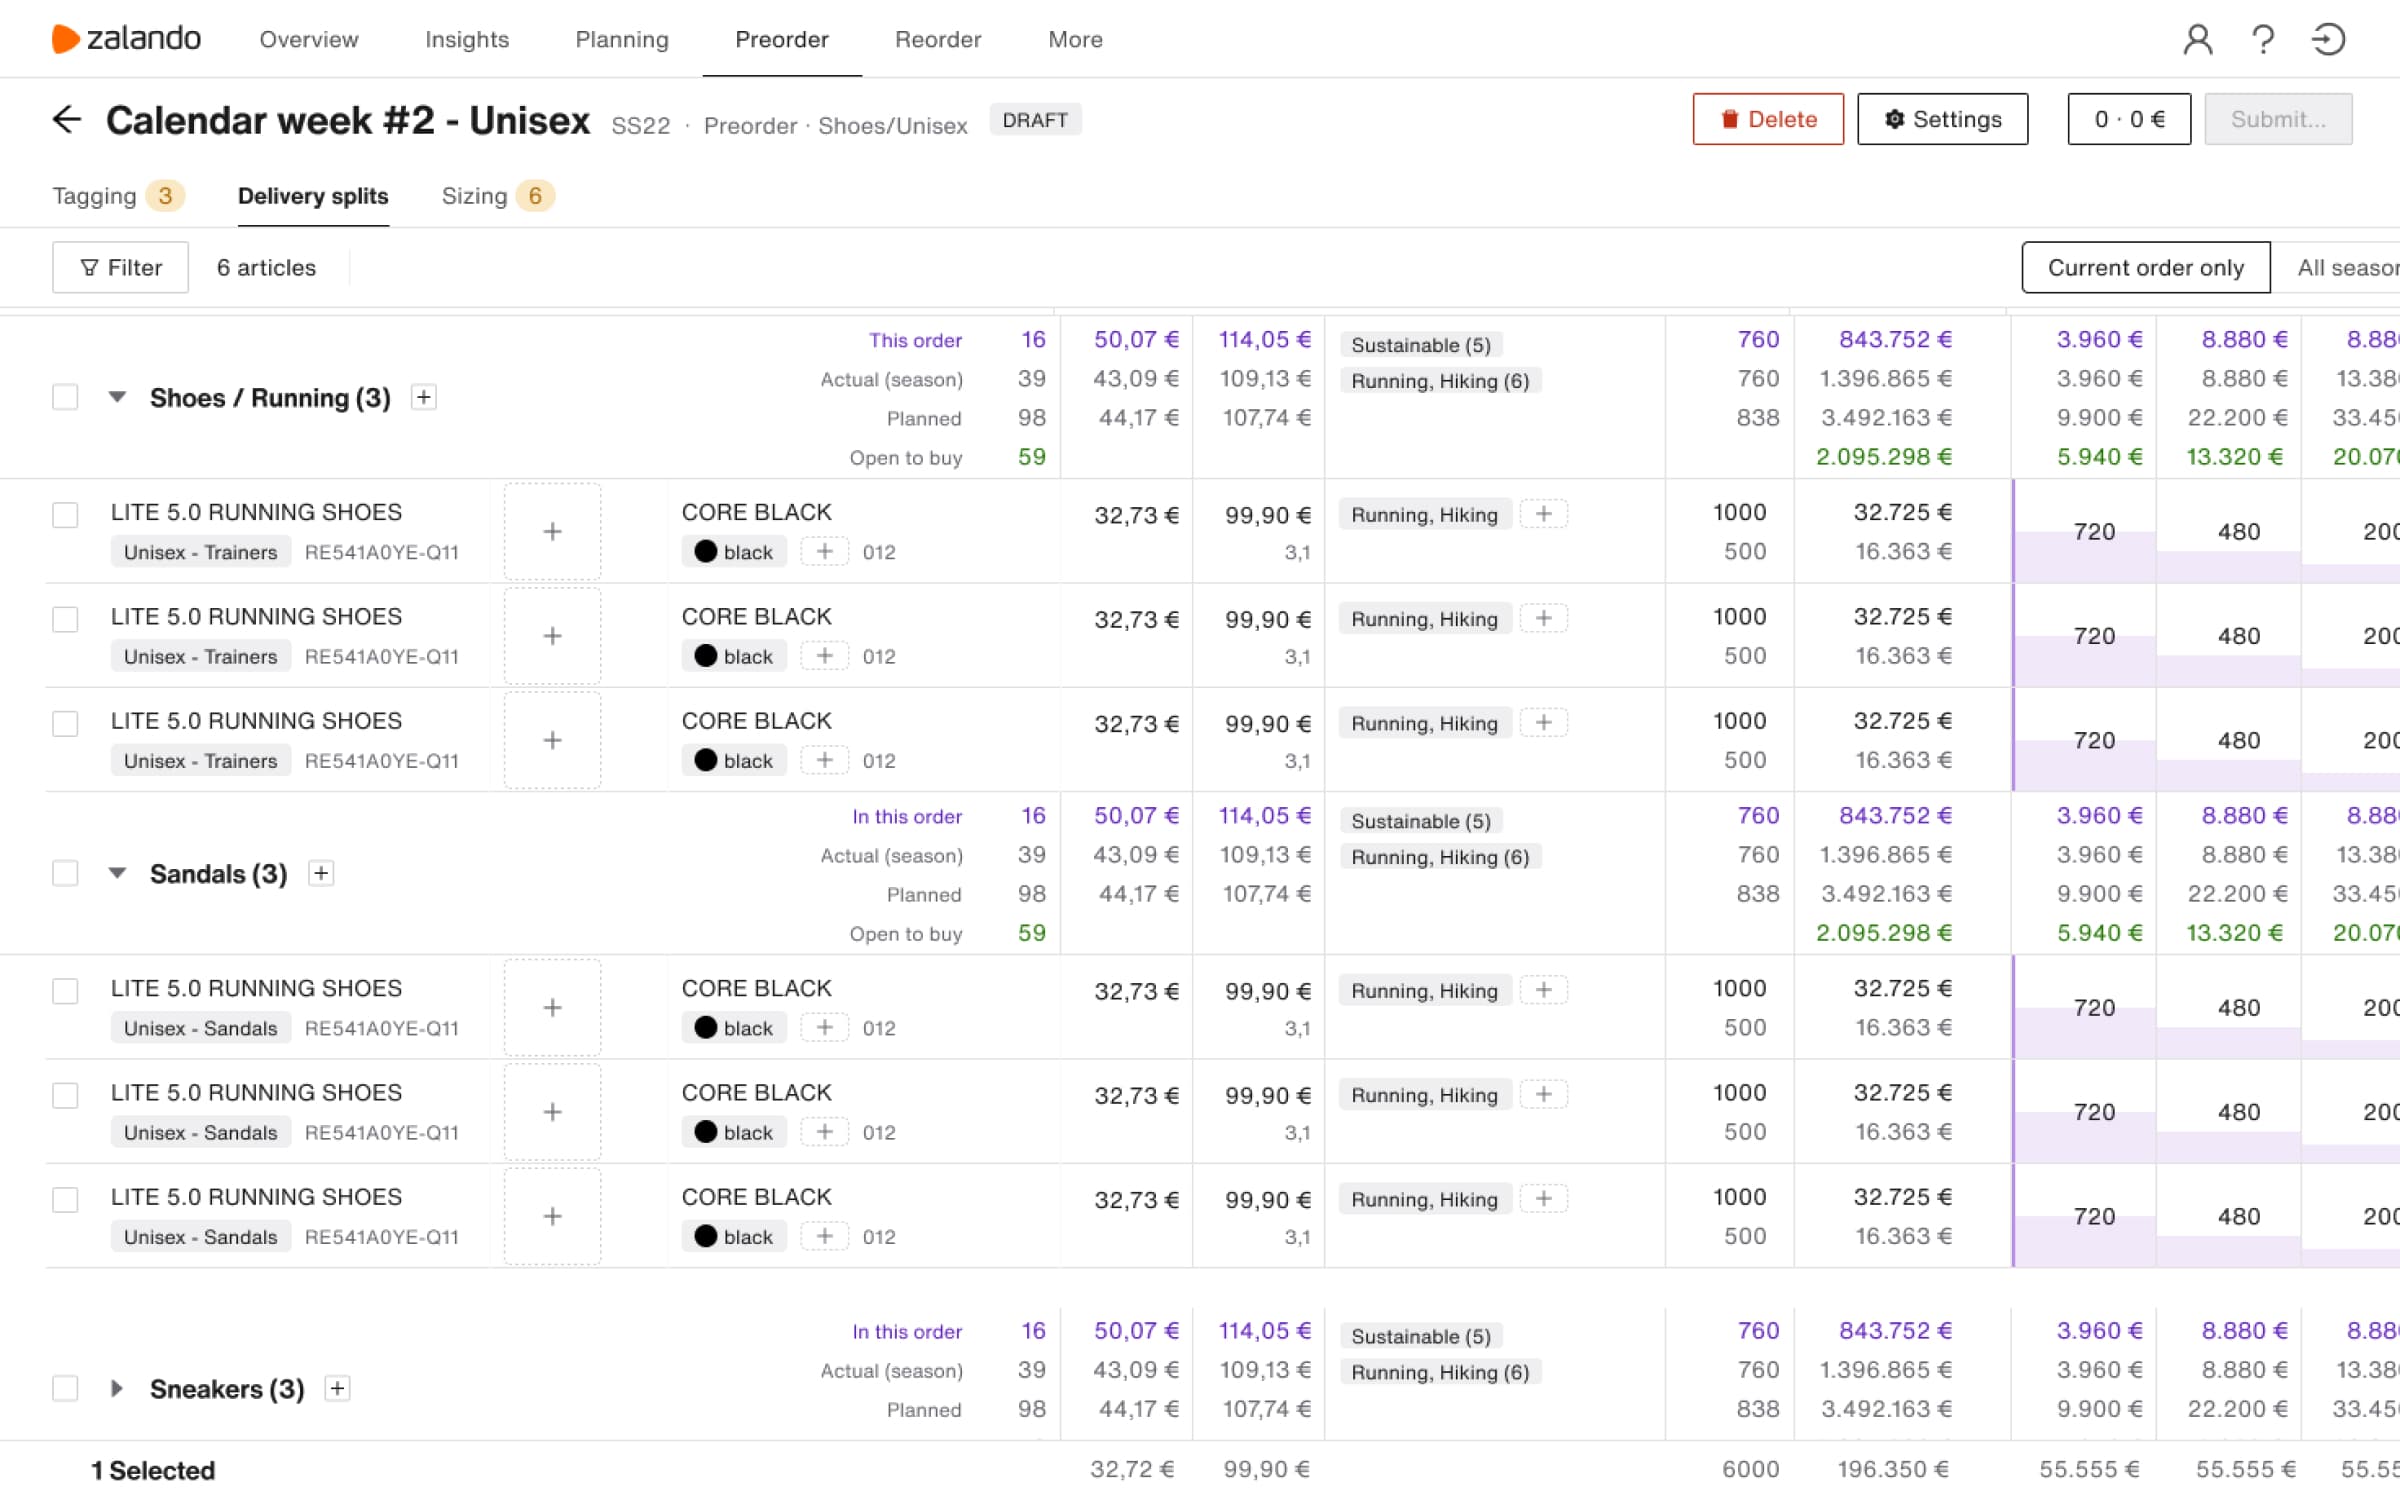
Task: Open the Filter options
Action: point(120,267)
